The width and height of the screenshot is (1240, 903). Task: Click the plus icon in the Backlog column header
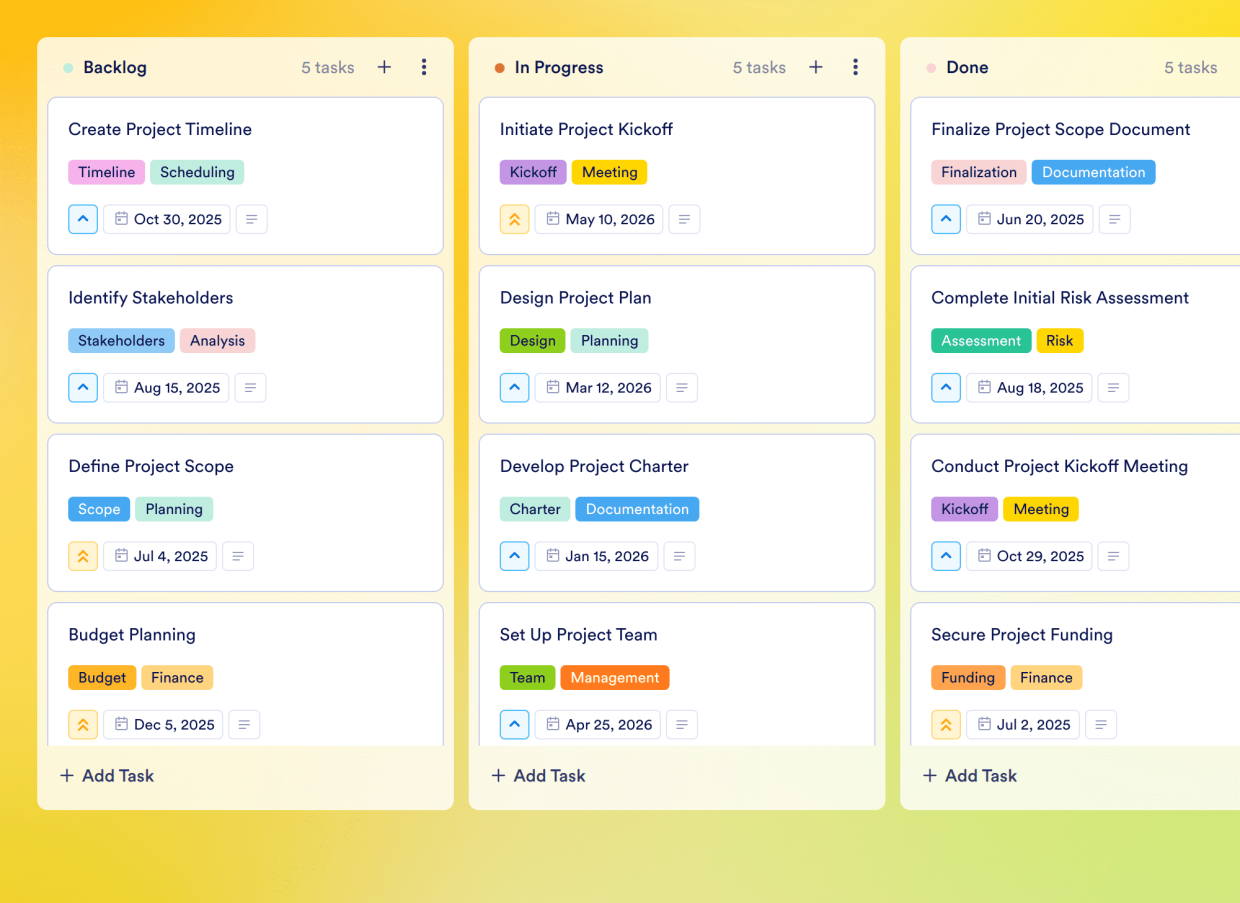pyautogui.click(x=384, y=67)
